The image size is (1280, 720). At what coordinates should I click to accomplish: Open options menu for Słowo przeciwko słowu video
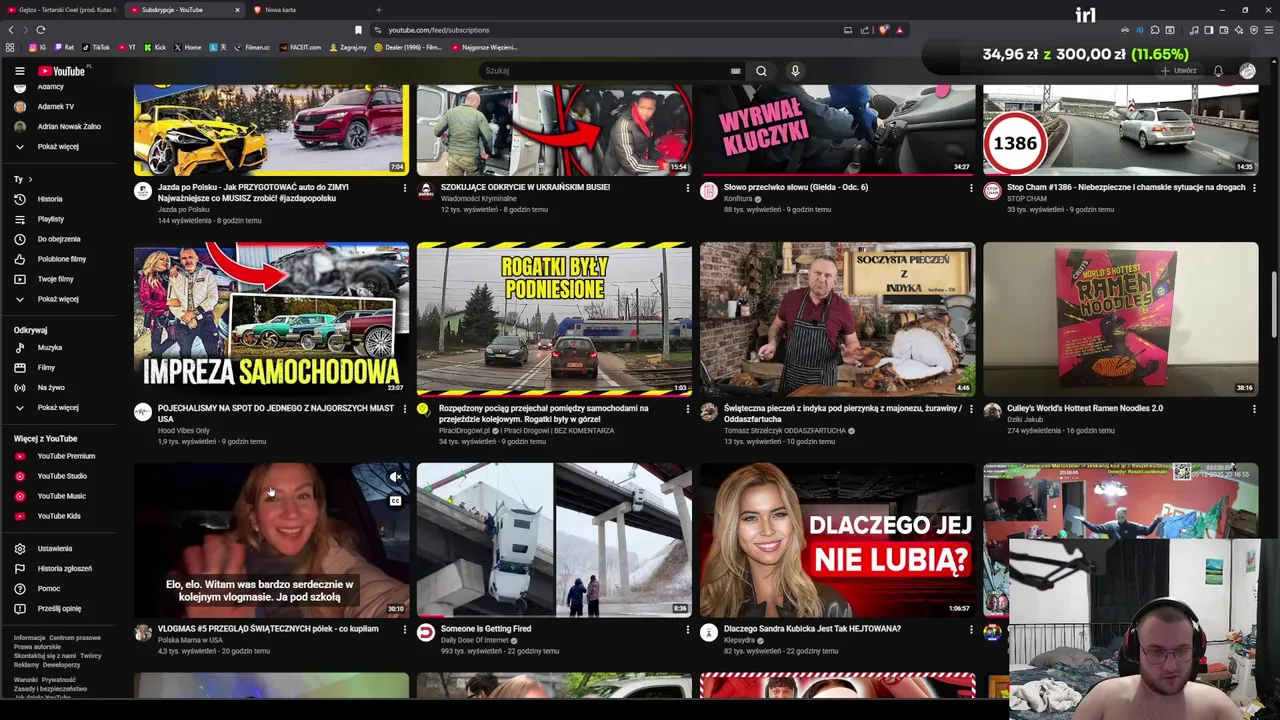971,188
